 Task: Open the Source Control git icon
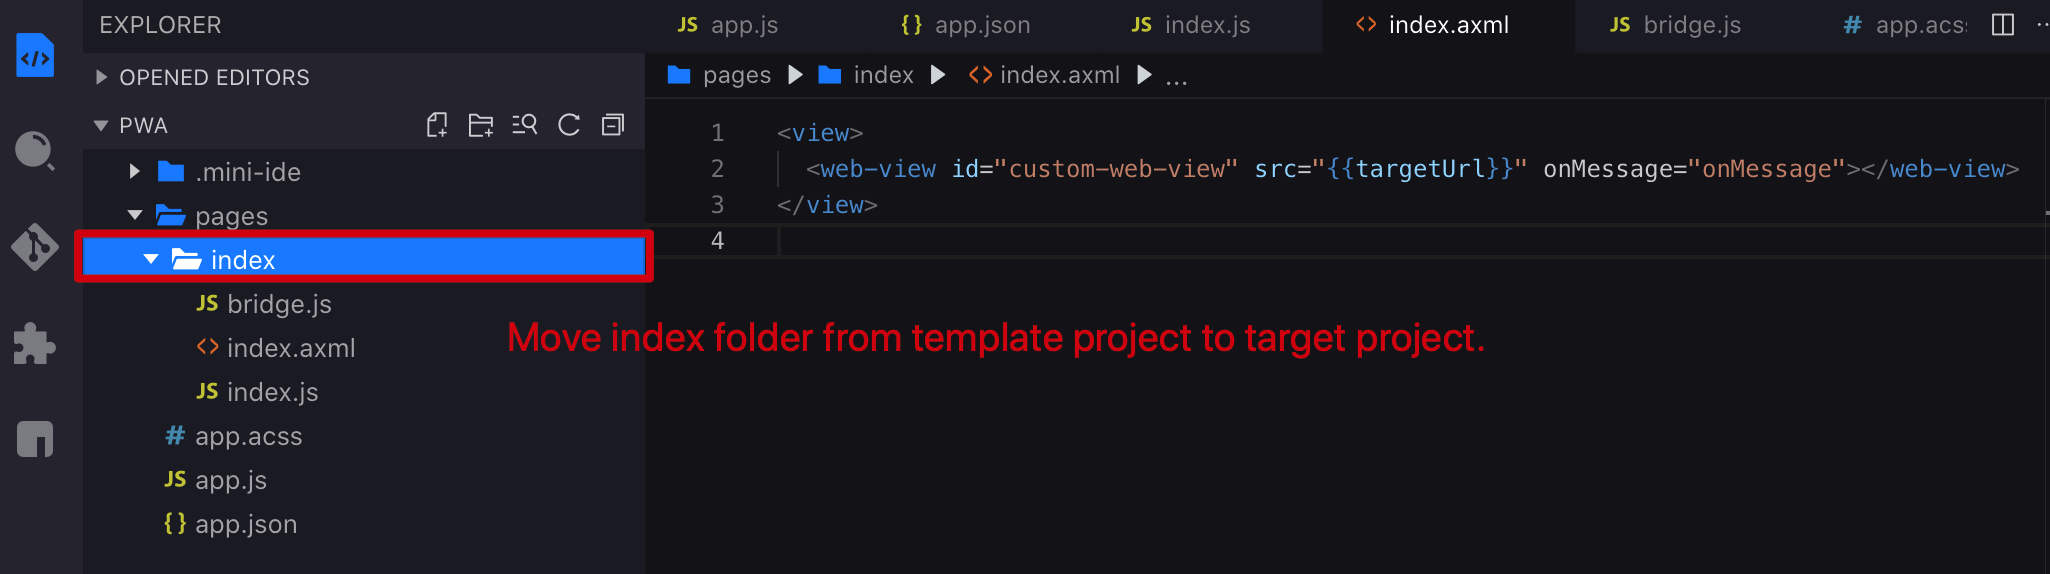tap(35, 246)
